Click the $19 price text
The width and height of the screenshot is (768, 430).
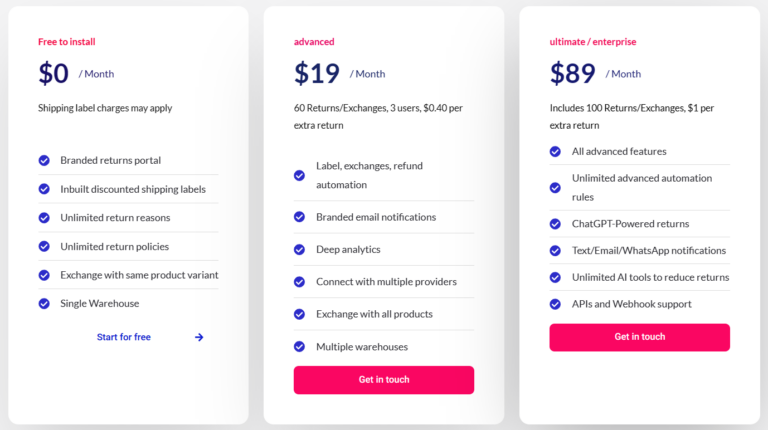316,73
